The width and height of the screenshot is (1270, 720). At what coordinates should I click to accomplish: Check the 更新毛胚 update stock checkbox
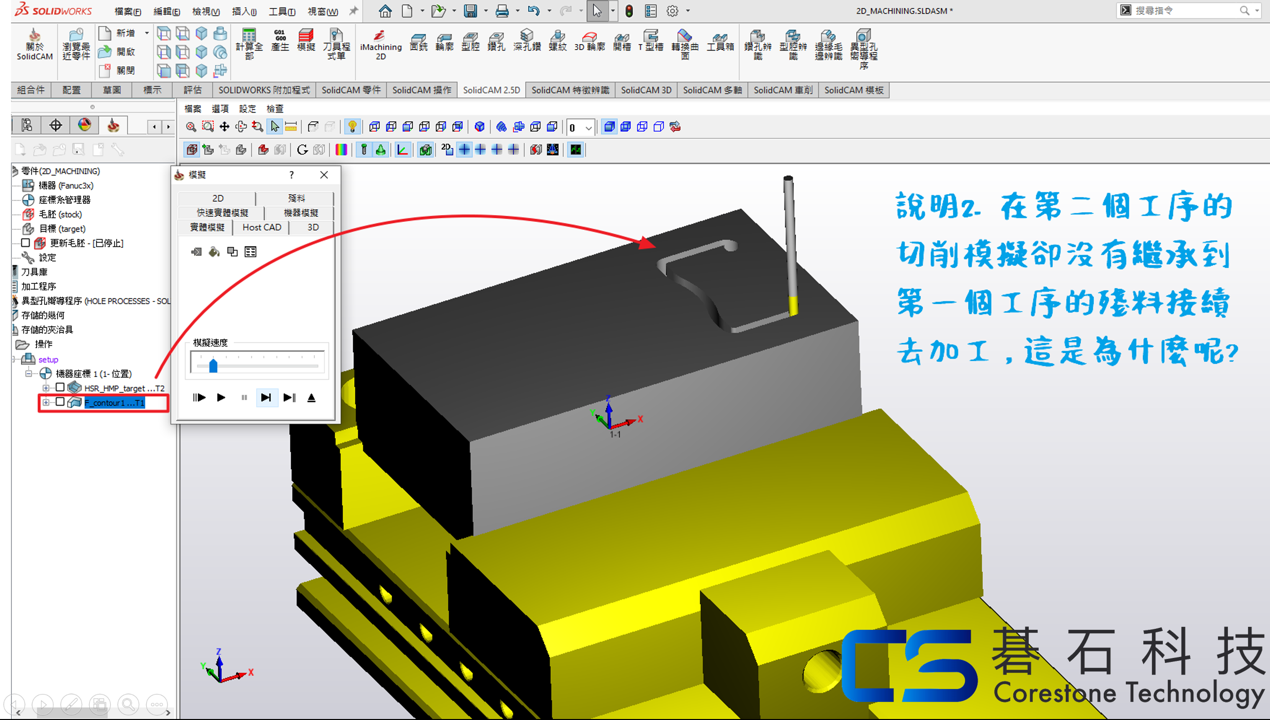pos(26,243)
